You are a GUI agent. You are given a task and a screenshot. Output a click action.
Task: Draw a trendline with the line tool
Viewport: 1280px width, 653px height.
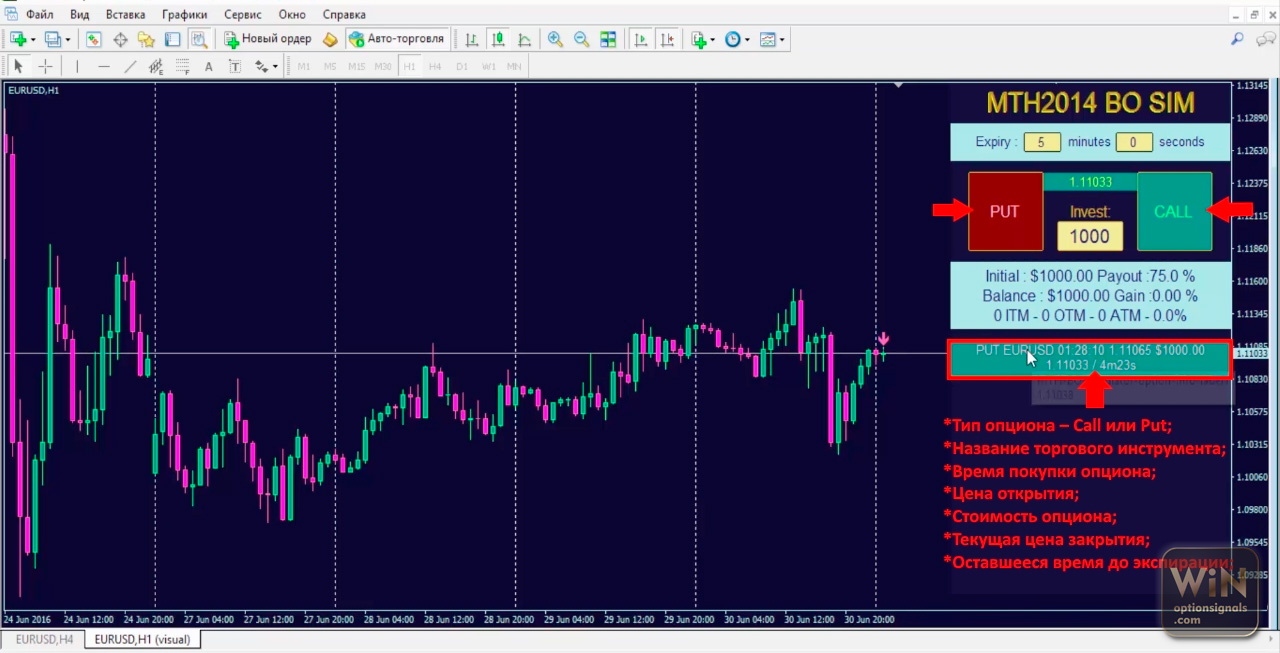pyautogui.click(x=130, y=67)
